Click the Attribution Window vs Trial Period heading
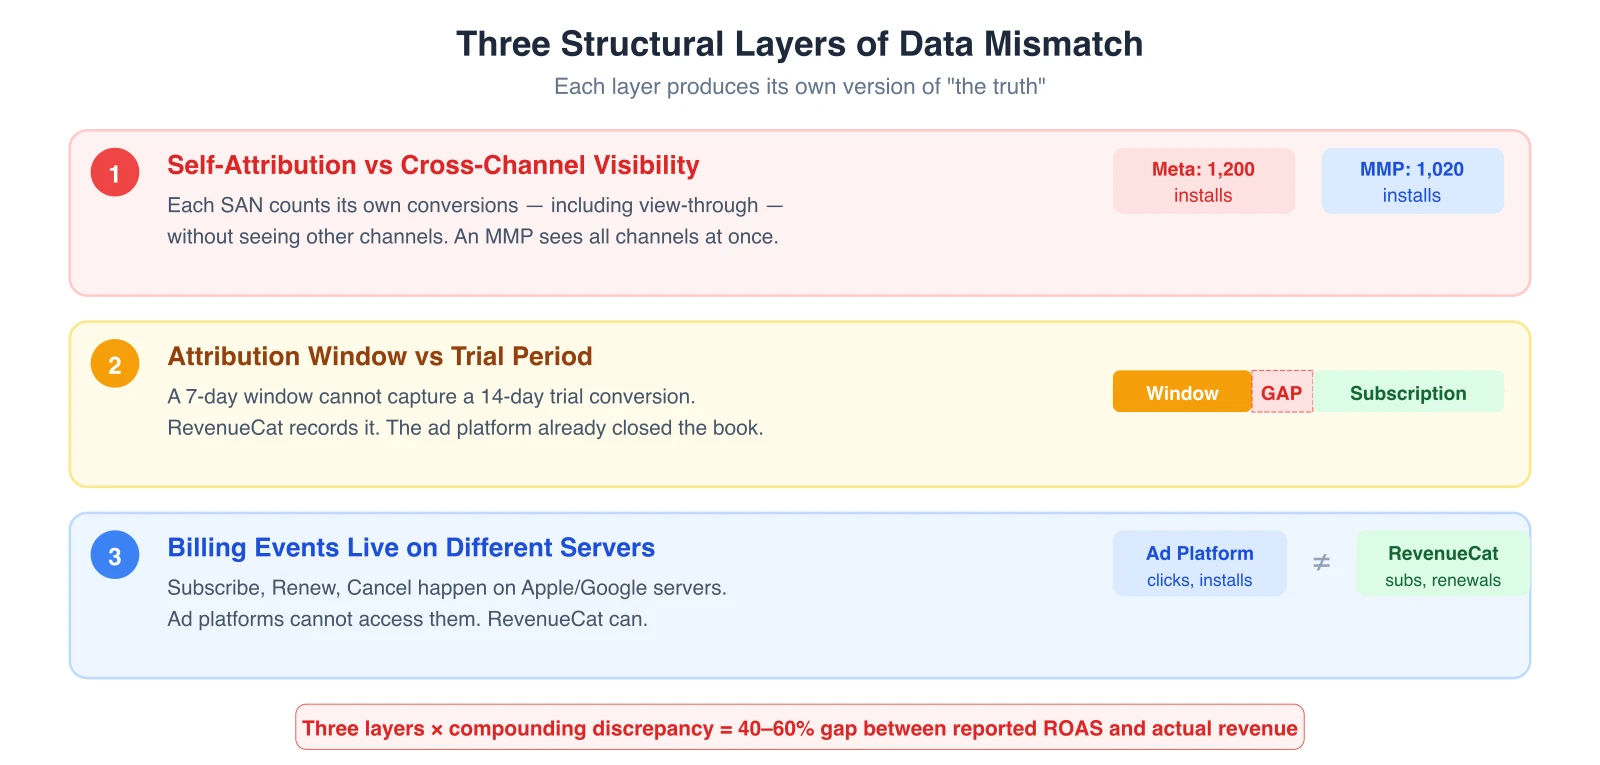The image size is (1600, 765). [380, 356]
